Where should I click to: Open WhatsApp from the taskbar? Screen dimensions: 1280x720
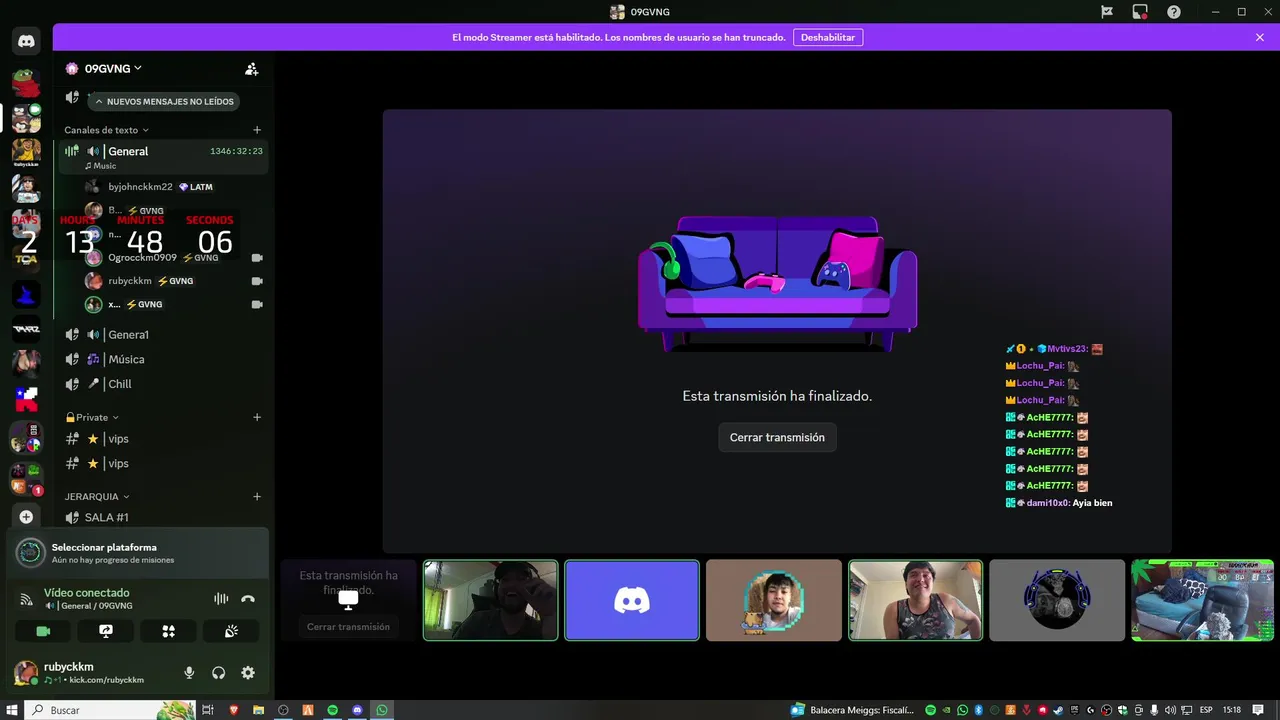382,710
